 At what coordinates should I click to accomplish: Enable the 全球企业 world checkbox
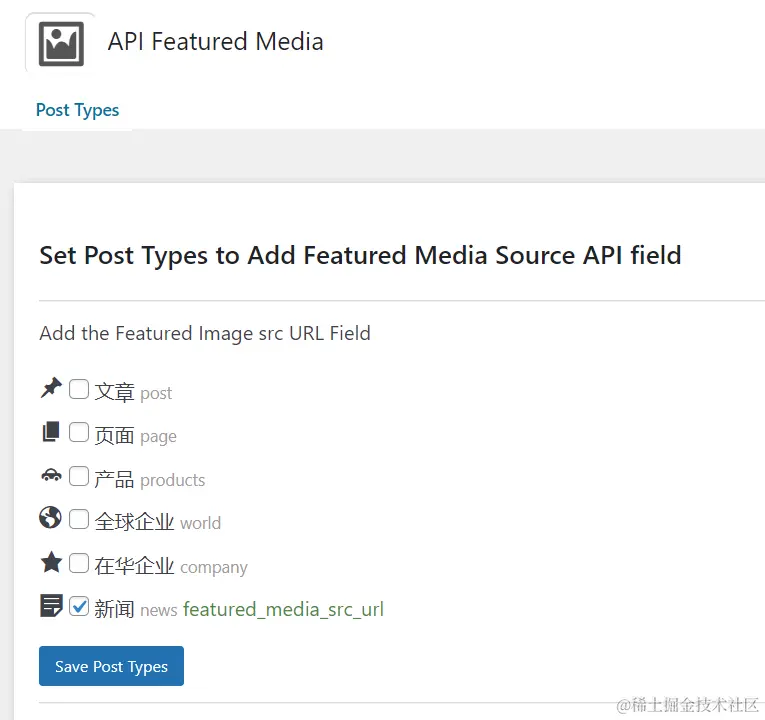(79, 519)
